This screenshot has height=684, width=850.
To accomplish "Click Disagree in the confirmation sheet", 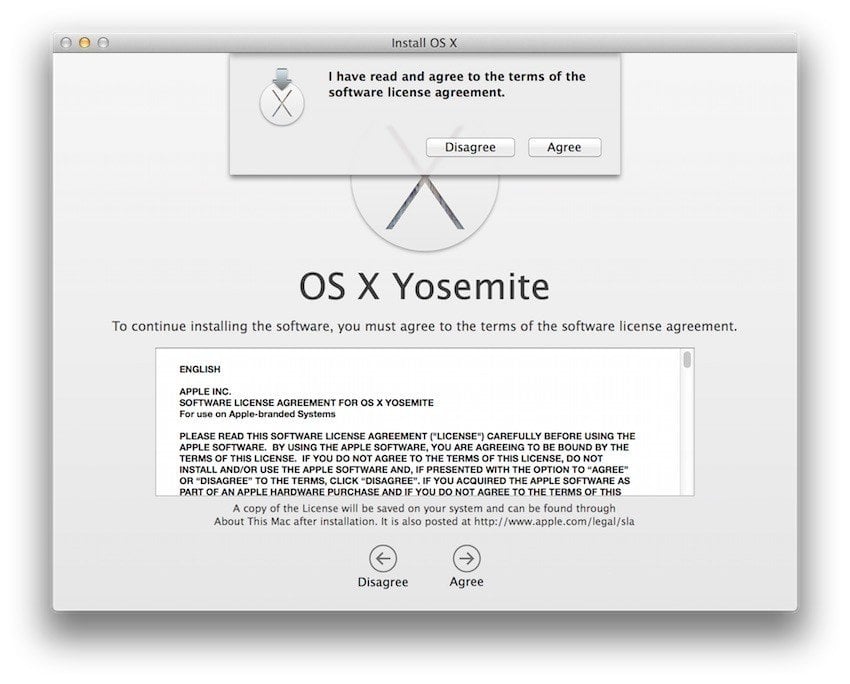I will pyautogui.click(x=470, y=147).
